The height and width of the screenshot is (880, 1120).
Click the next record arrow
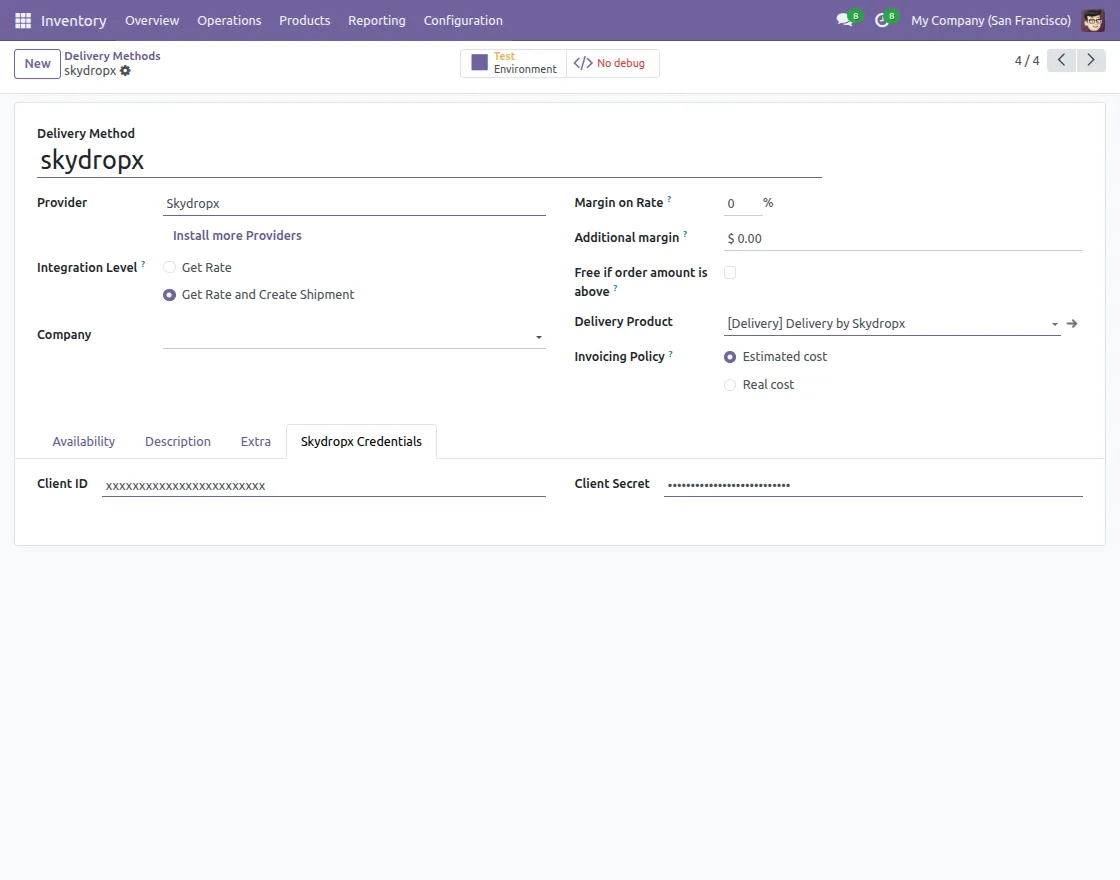click(1090, 60)
